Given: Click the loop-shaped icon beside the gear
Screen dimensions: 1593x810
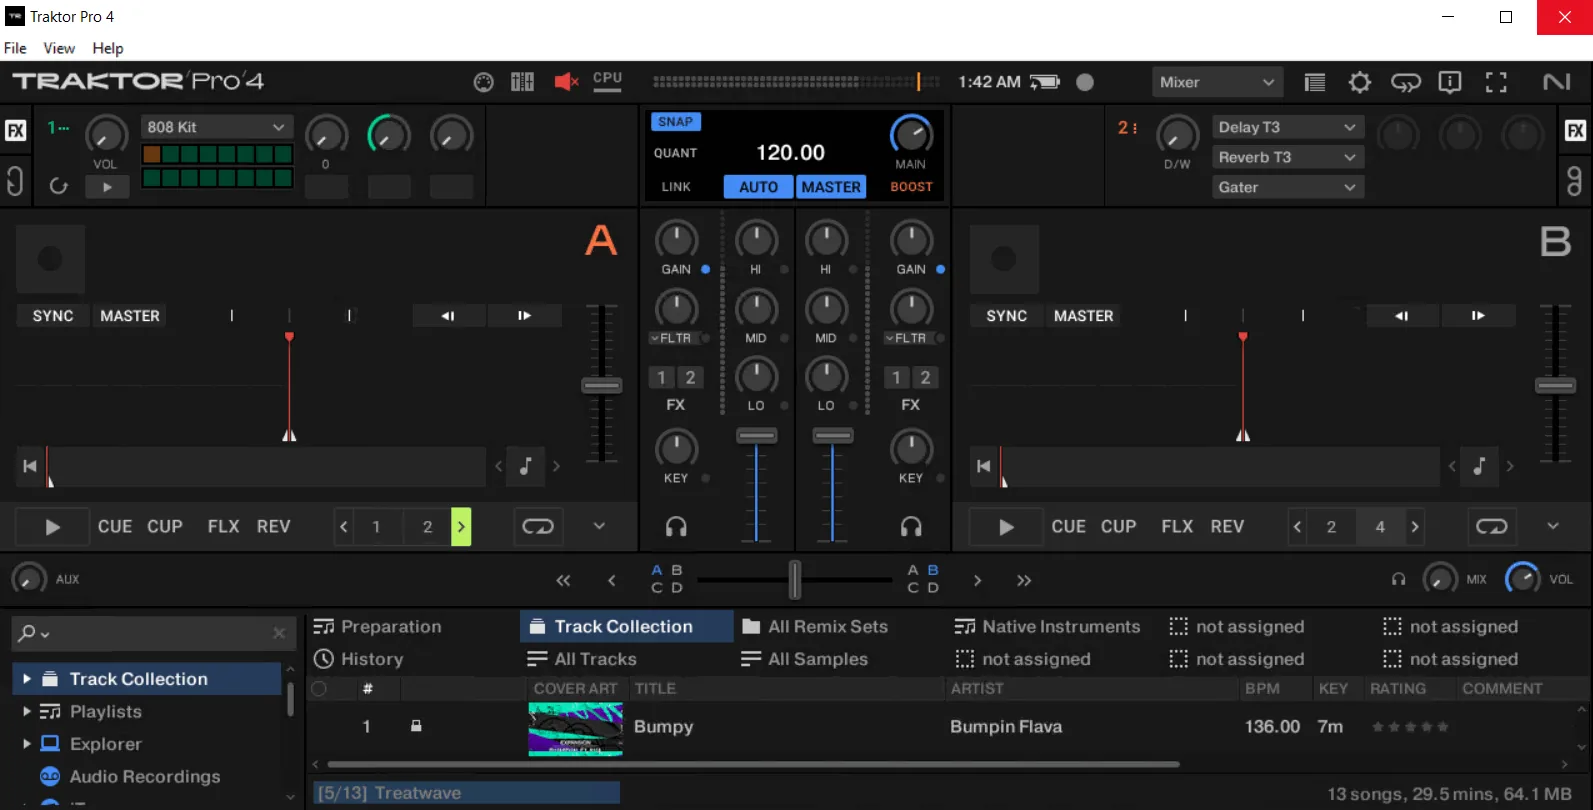Looking at the screenshot, I should [x=1405, y=82].
